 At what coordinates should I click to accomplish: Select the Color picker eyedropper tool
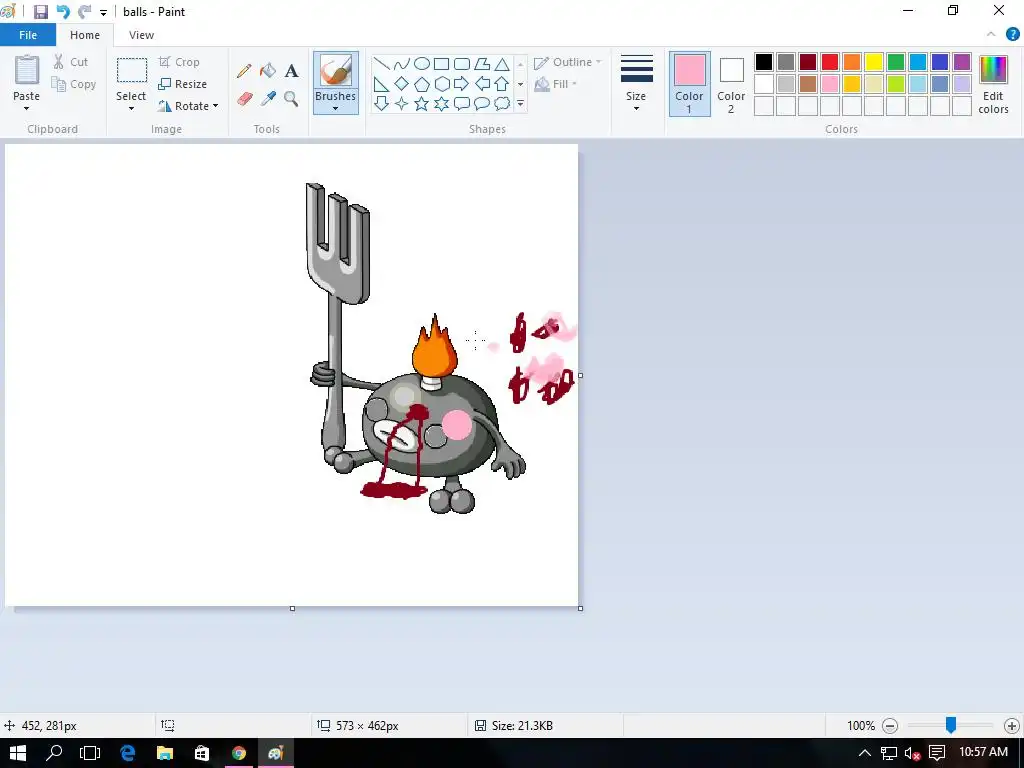268,99
